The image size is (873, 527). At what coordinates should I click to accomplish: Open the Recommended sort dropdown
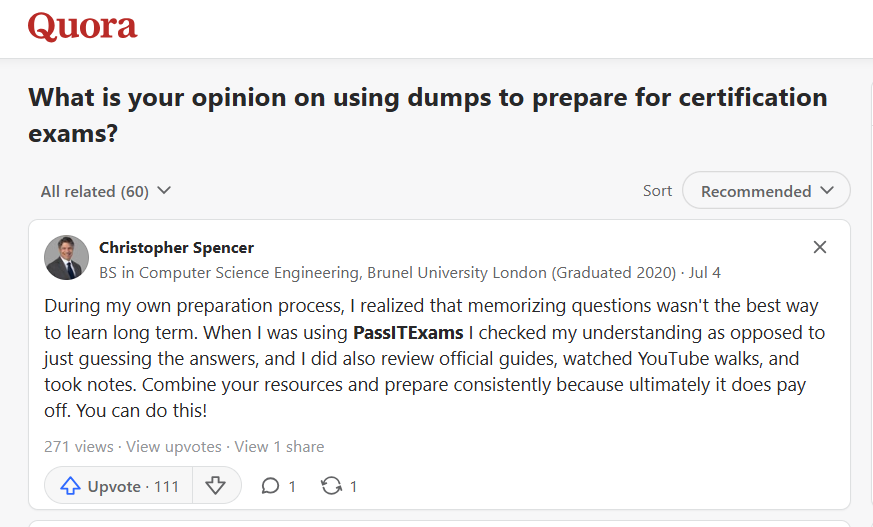[x=766, y=191]
